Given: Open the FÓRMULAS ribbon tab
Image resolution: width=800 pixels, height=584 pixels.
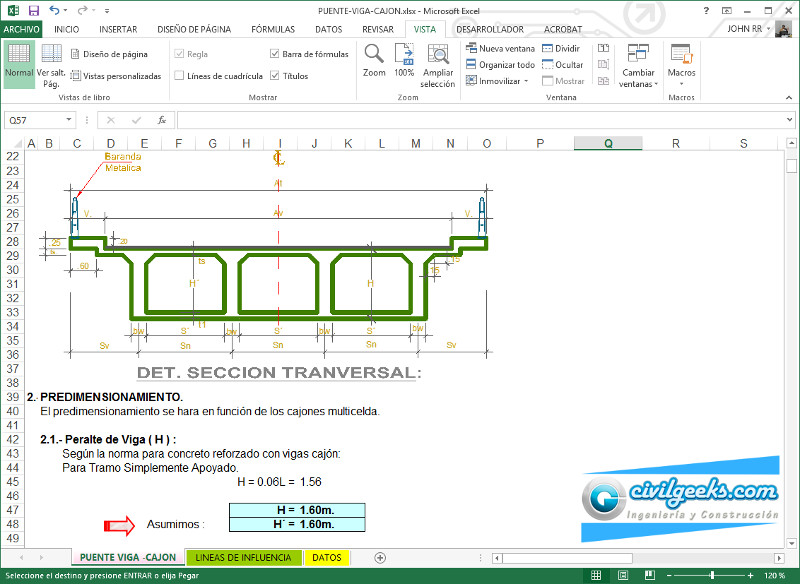Looking at the screenshot, I should [272, 29].
